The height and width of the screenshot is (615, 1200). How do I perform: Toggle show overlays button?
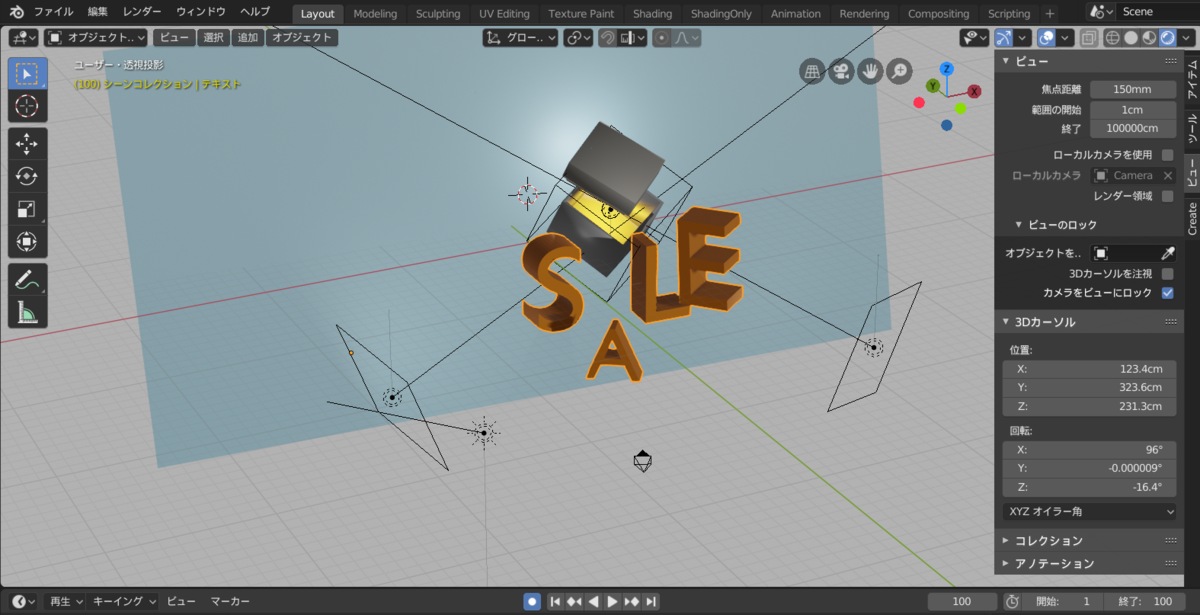pyautogui.click(x=1046, y=38)
